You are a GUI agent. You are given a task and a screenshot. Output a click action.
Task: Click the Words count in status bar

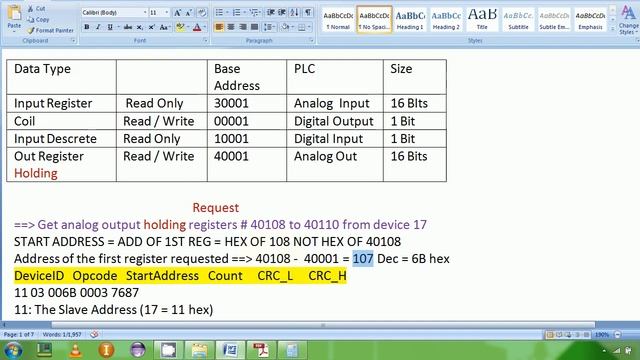click(x=62, y=334)
